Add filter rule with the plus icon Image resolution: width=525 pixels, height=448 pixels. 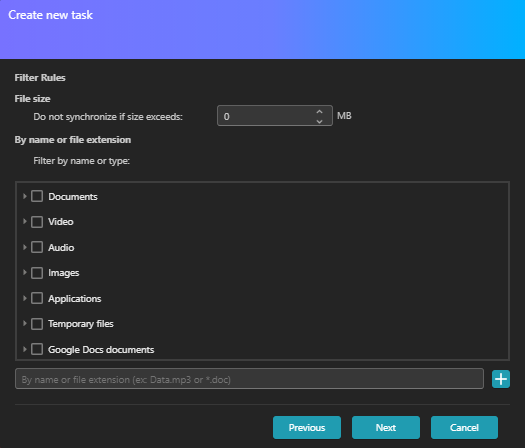tap(501, 379)
